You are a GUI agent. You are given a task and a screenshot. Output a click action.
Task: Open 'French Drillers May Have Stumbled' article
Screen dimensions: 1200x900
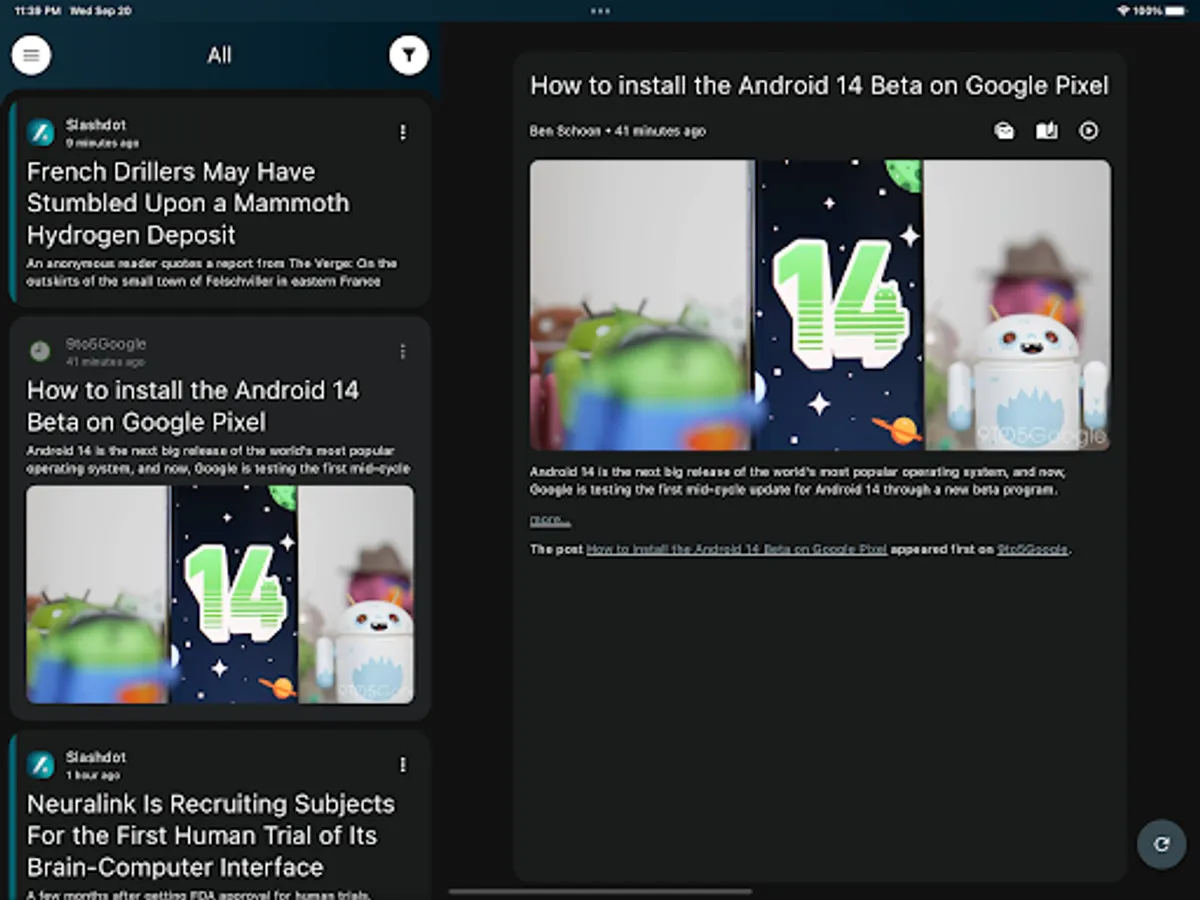[x=188, y=203]
